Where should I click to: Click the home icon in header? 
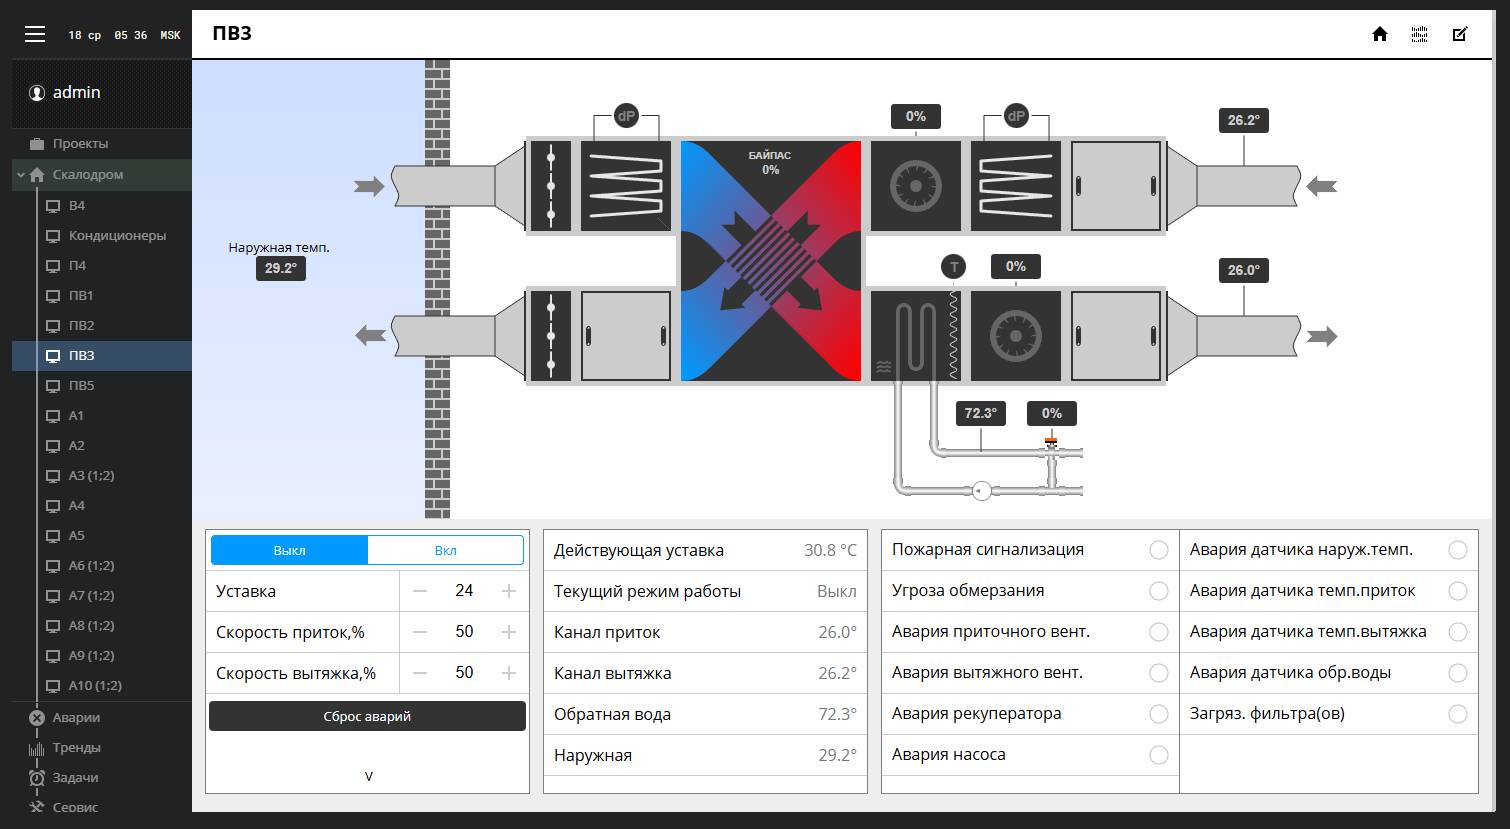pyautogui.click(x=1380, y=34)
